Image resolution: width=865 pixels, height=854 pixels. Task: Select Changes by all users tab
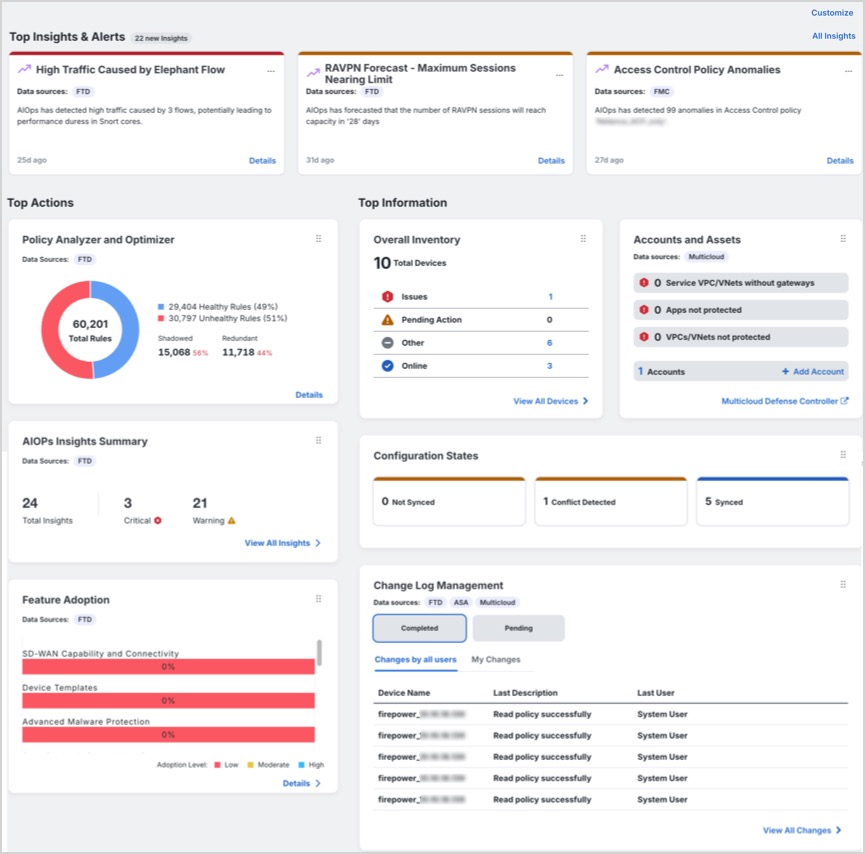click(x=415, y=660)
